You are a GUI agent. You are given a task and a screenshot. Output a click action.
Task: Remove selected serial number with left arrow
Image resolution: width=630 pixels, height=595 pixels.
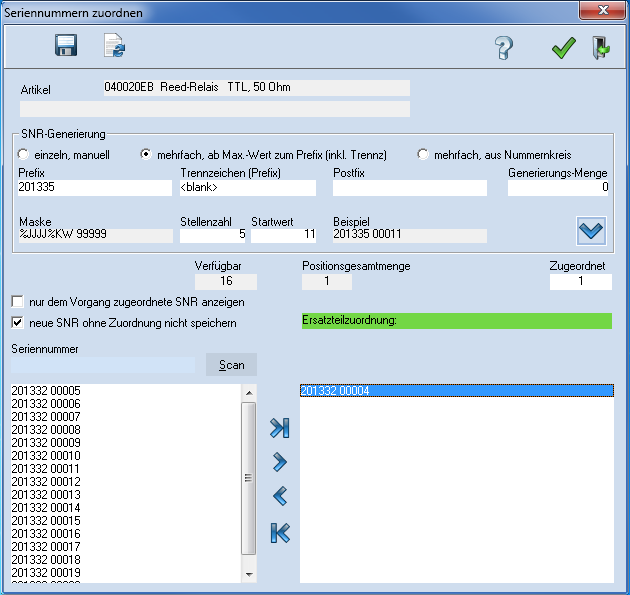pyautogui.click(x=280, y=496)
